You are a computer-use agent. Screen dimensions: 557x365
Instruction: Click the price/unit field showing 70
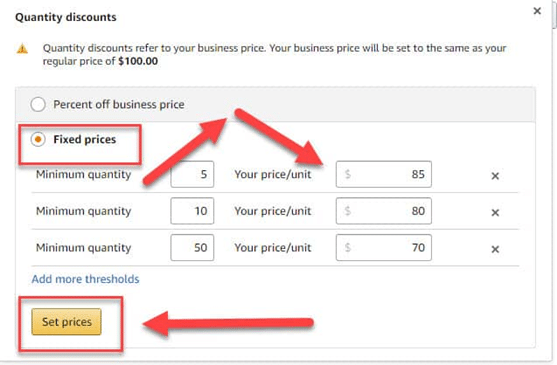pyautogui.click(x=384, y=247)
